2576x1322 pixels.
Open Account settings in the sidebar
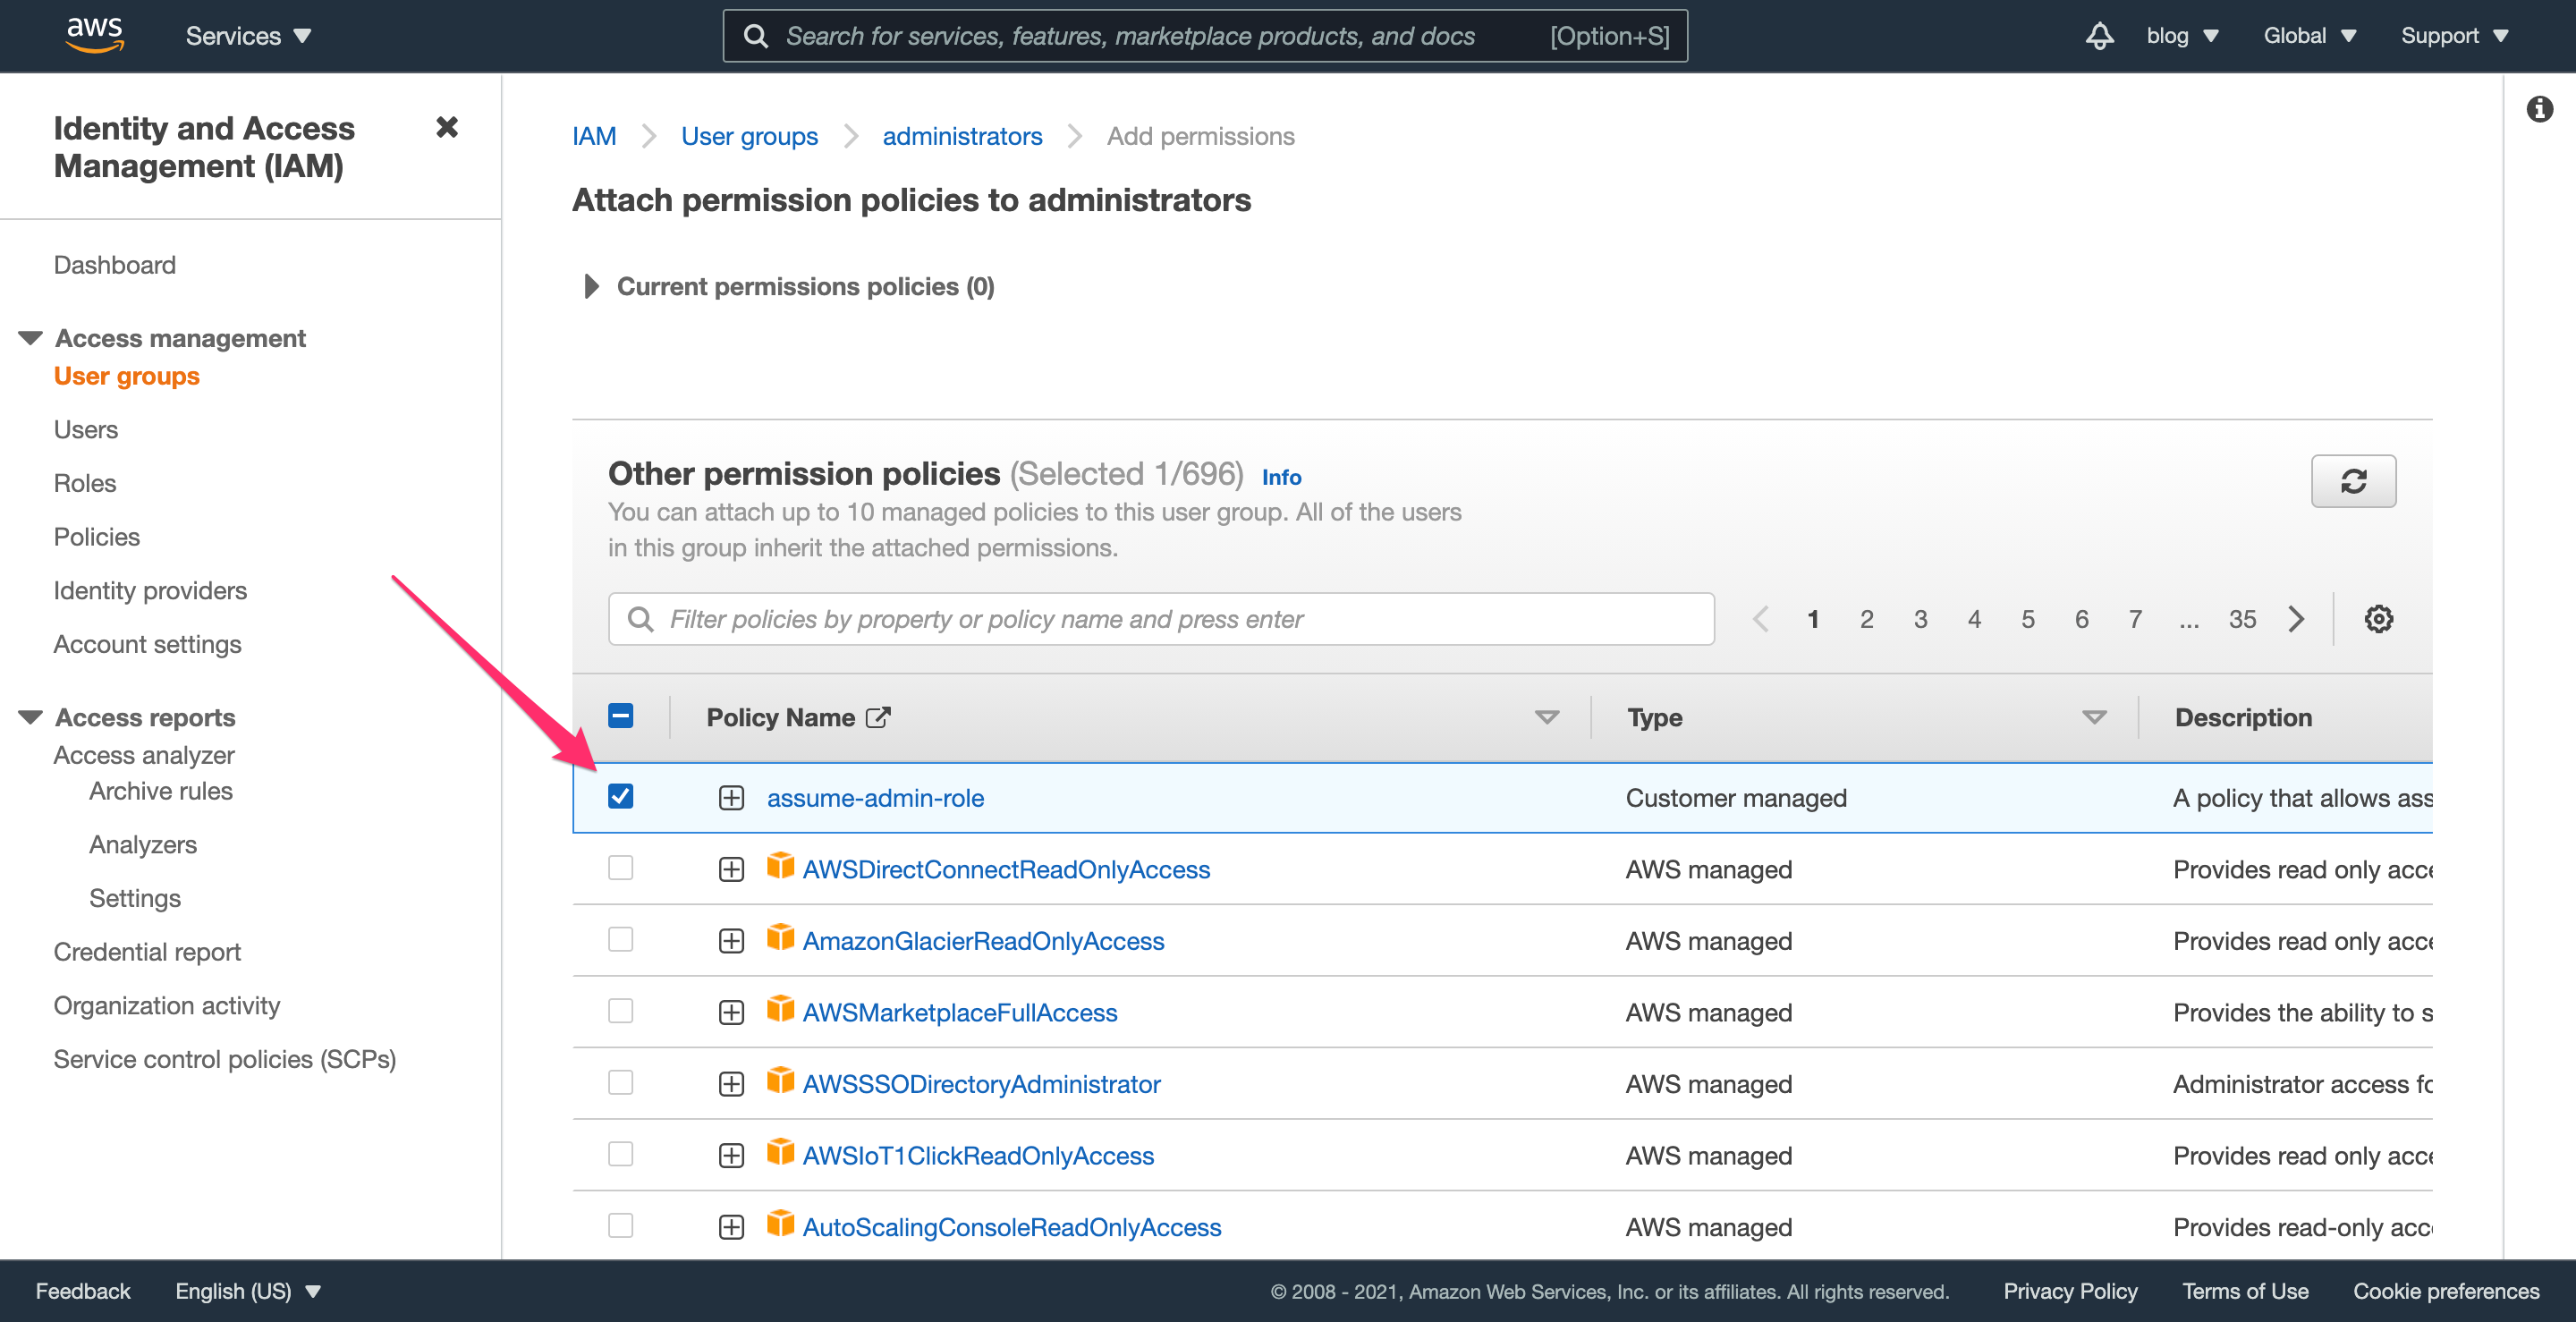pyautogui.click(x=148, y=645)
